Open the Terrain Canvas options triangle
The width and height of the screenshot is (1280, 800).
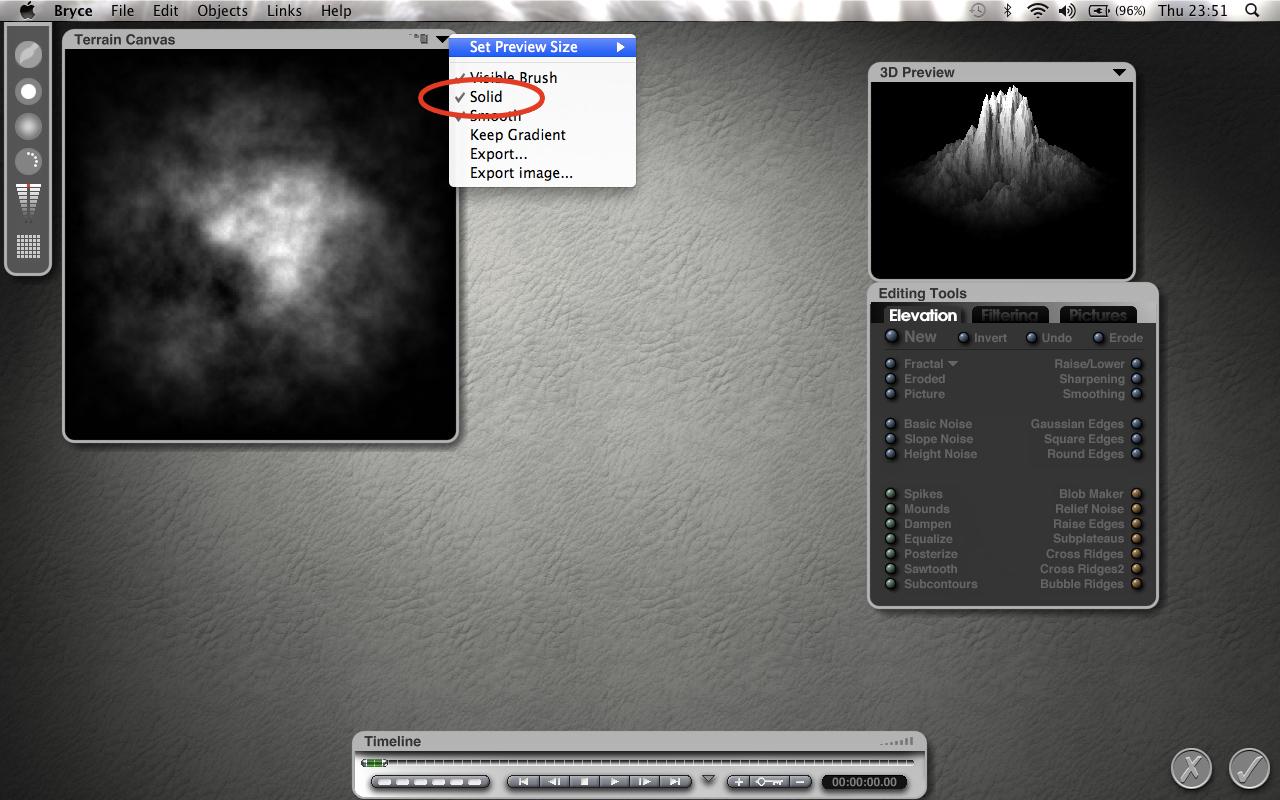pyautogui.click(x=442, y=39)
